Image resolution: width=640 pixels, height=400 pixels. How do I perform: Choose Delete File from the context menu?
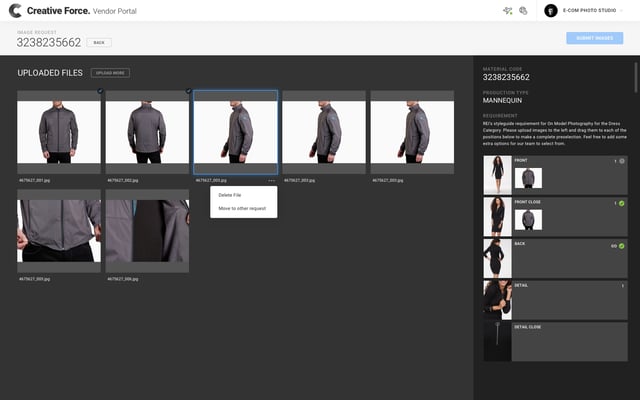click(x=230, y=195)
